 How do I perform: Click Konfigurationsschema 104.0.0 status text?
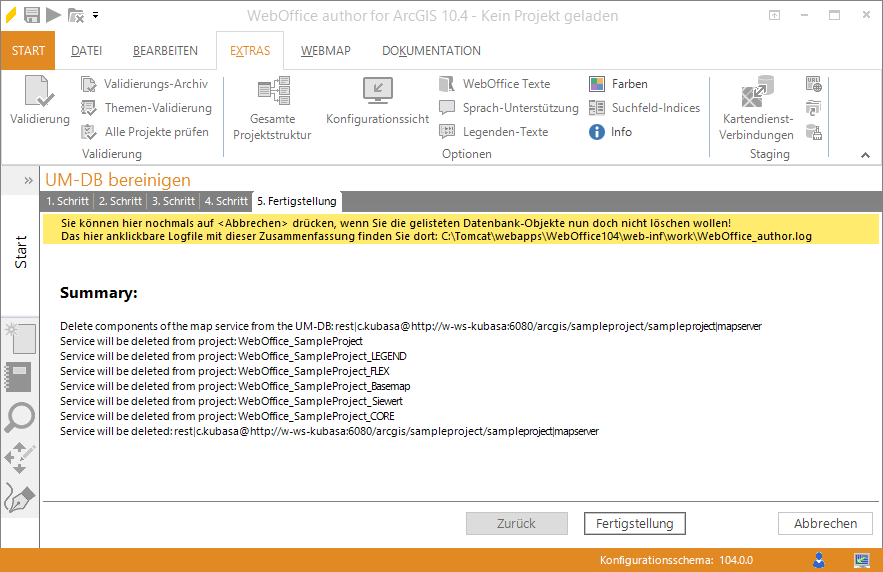point(676,560)
